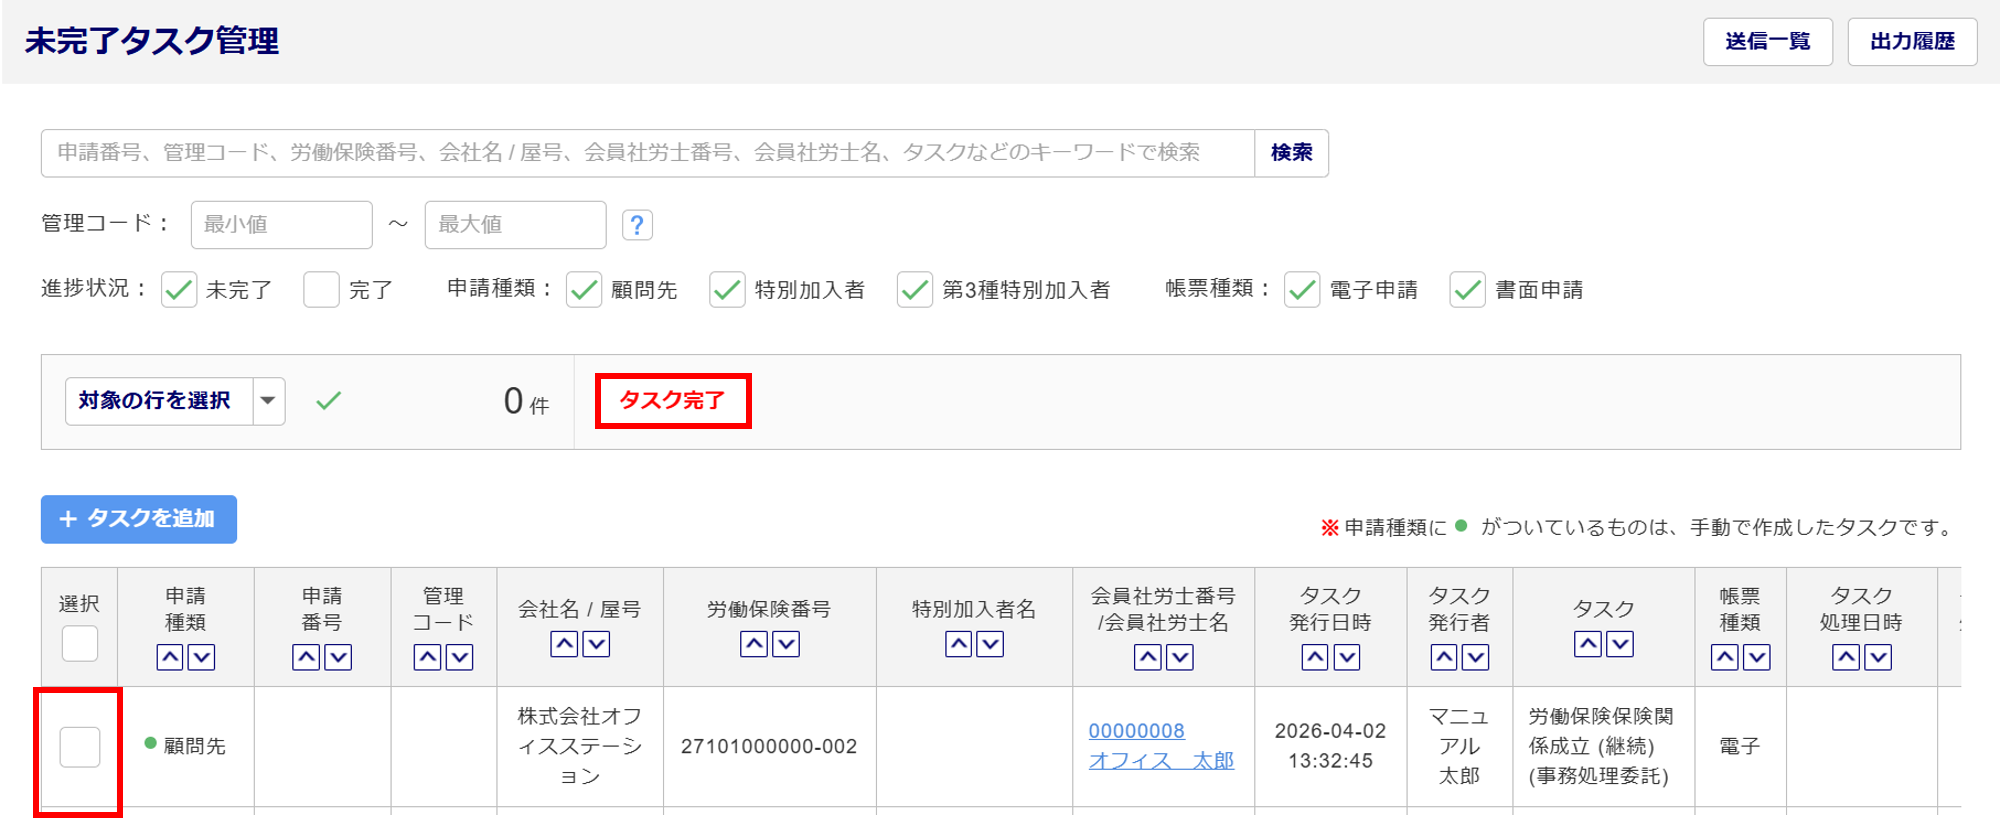Sort 会社名 / 屋号 column descending arrow

coord(596,644)
